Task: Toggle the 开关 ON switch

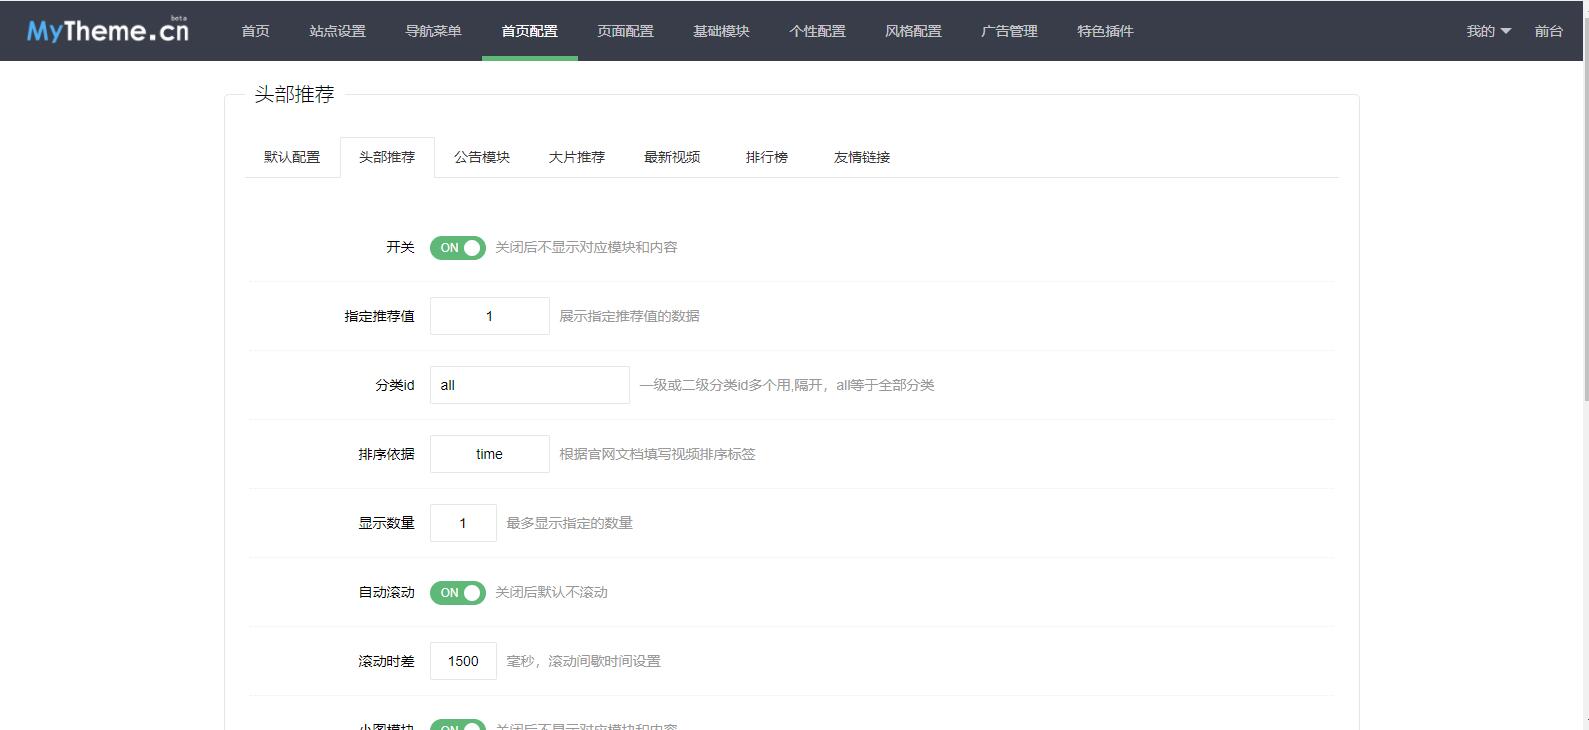Action: tap(457, 248)
